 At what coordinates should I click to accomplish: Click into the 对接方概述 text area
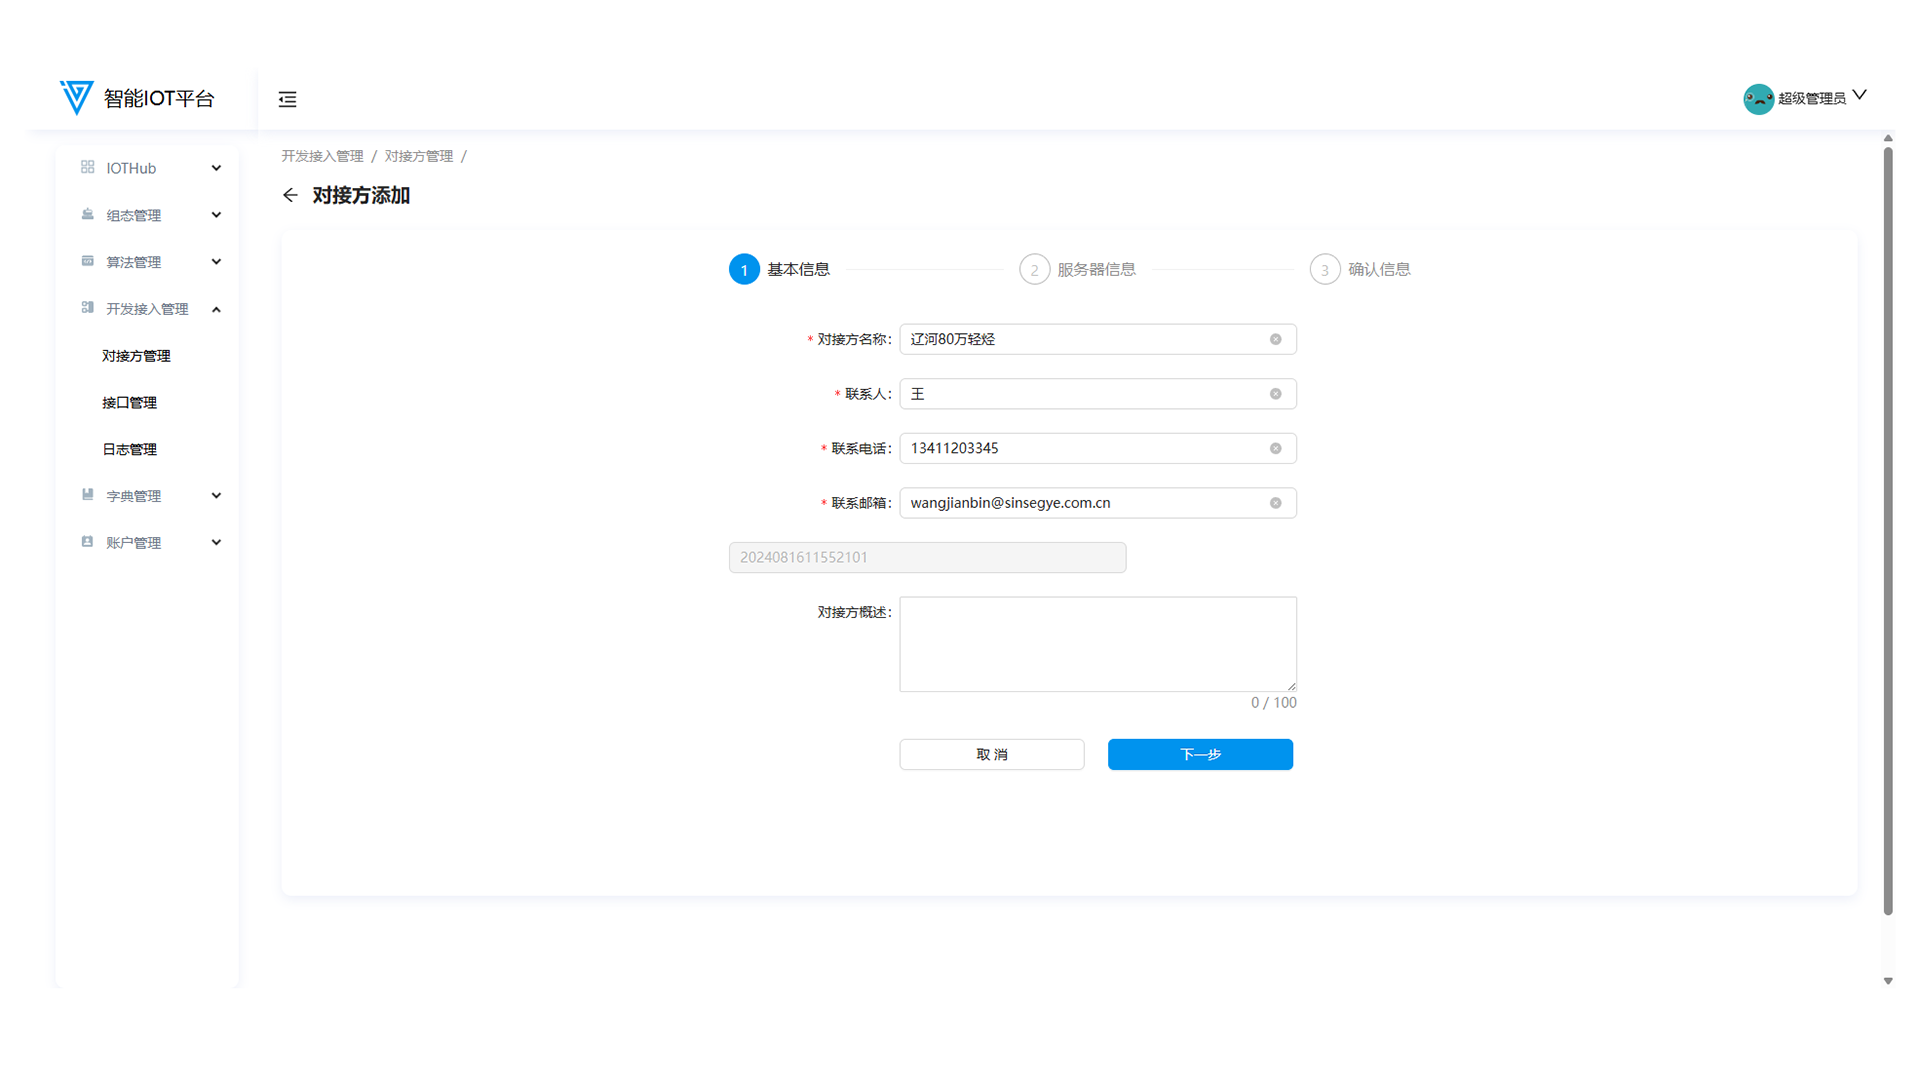(x=1097, y=644)
